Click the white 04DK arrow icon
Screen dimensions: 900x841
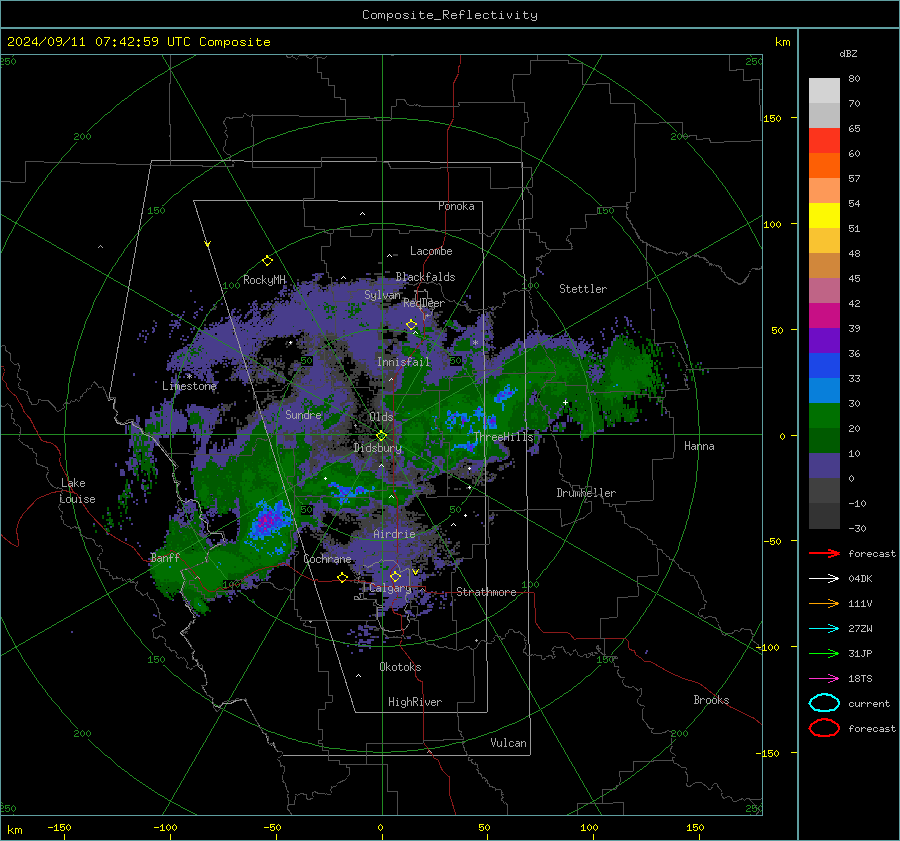(x=824, y=579)
